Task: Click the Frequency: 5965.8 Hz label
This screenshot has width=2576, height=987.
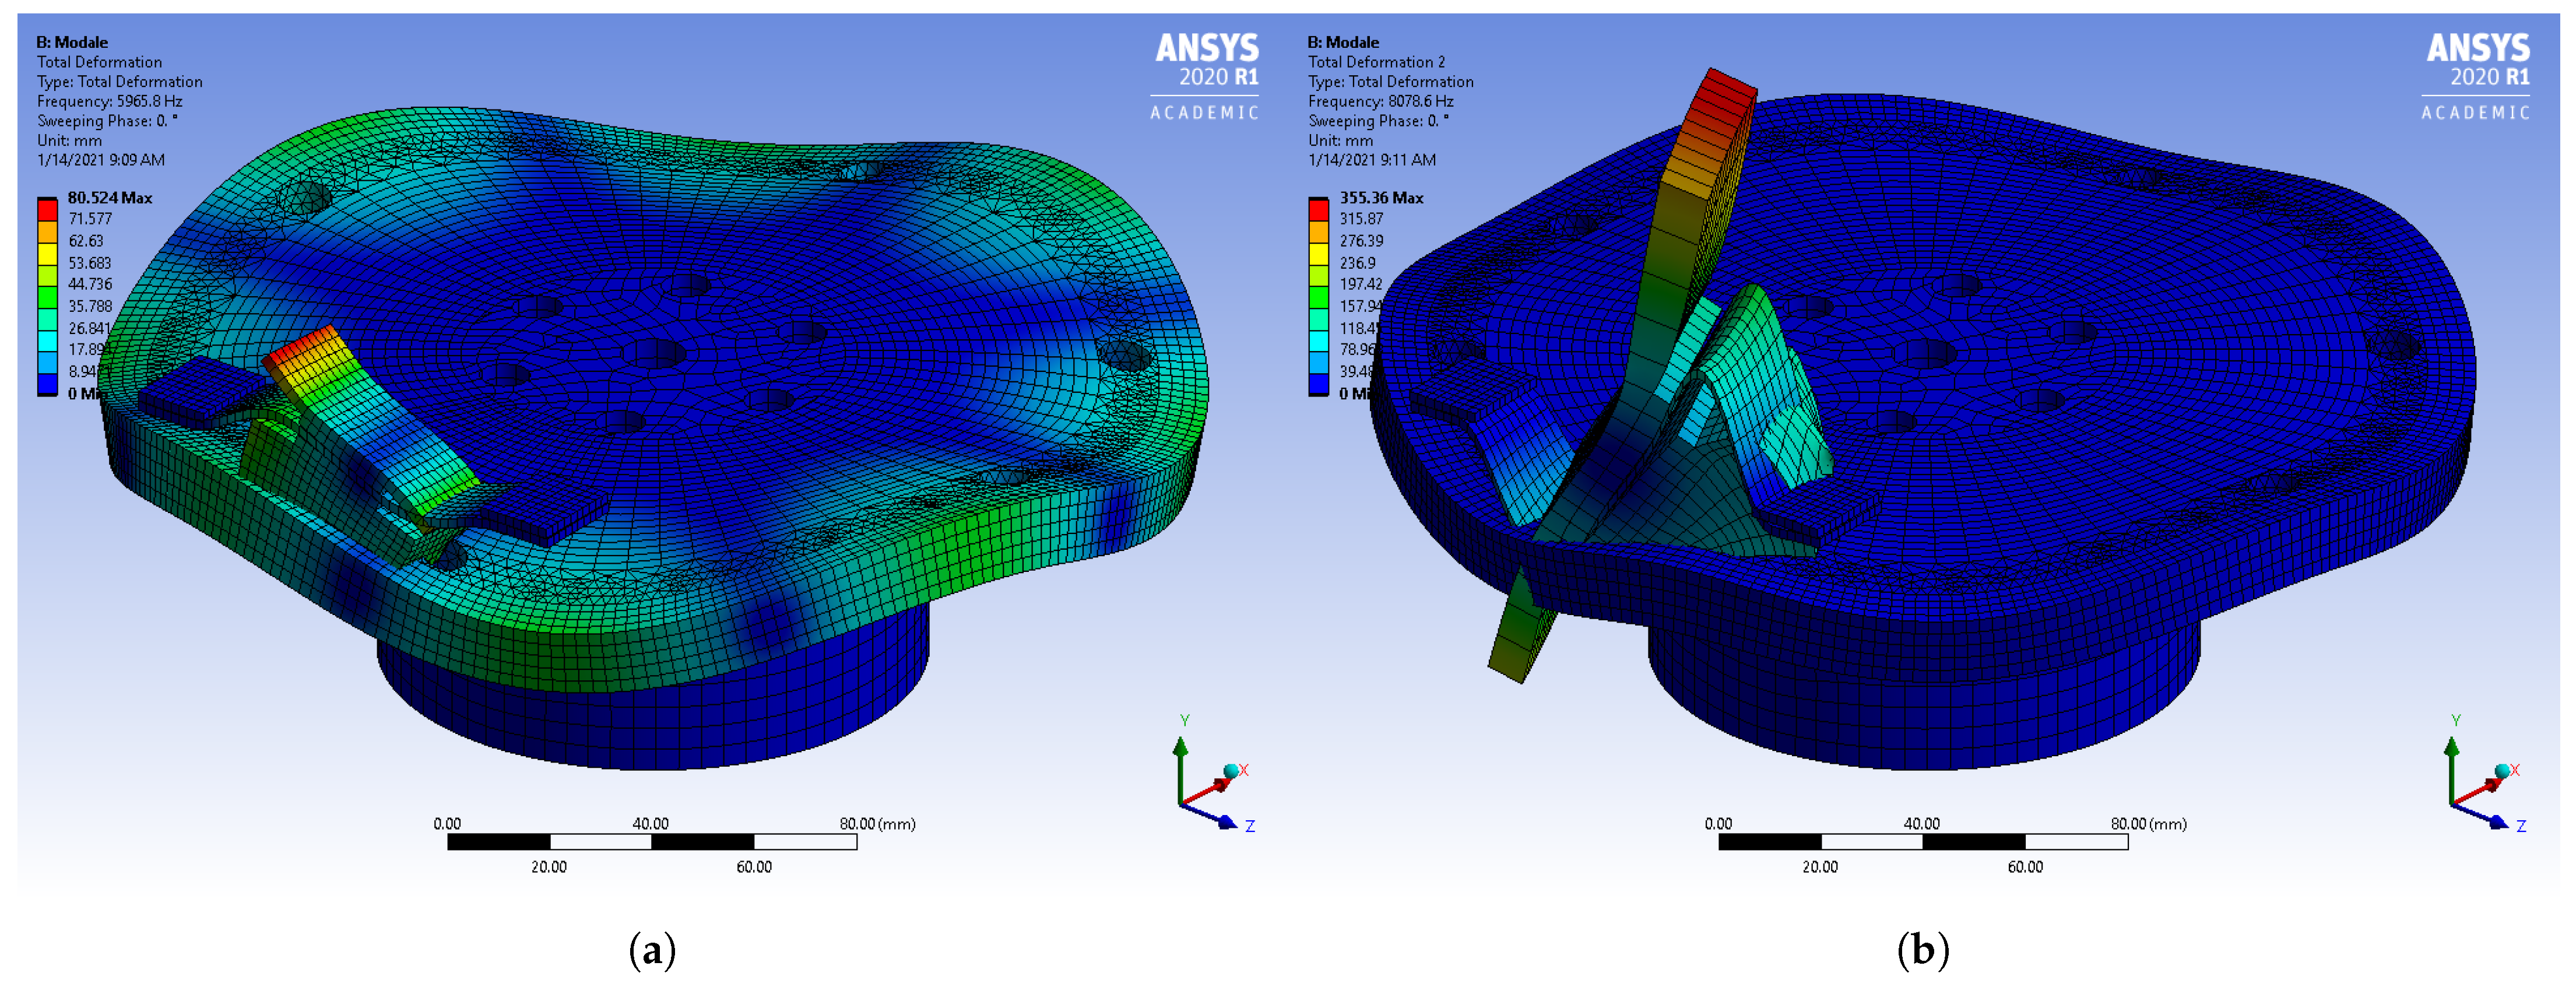Action: [x=109, y=101]
